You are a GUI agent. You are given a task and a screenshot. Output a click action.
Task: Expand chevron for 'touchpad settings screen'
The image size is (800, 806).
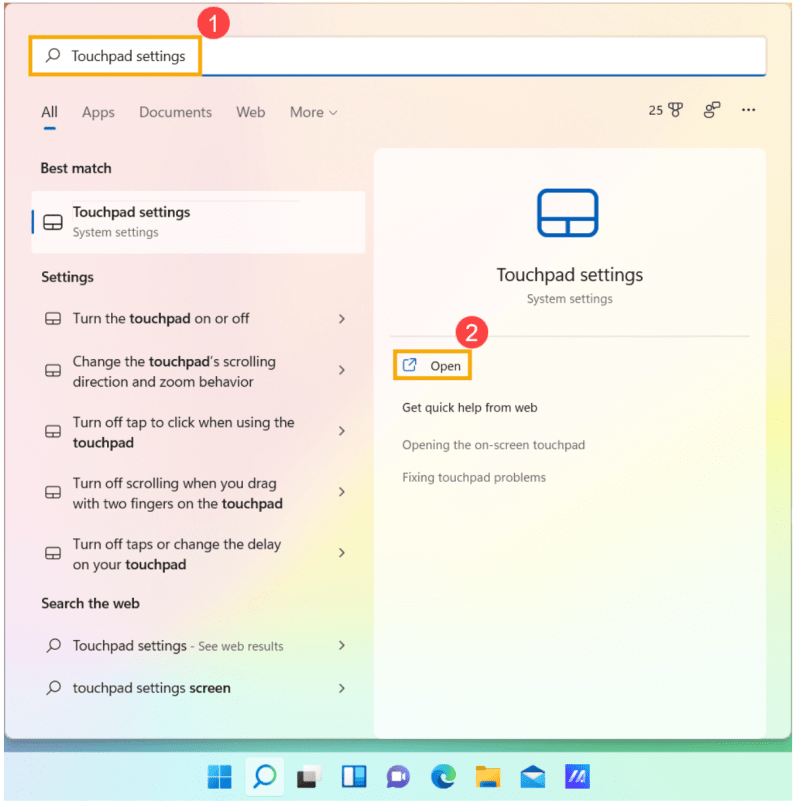tap(342, 688)
